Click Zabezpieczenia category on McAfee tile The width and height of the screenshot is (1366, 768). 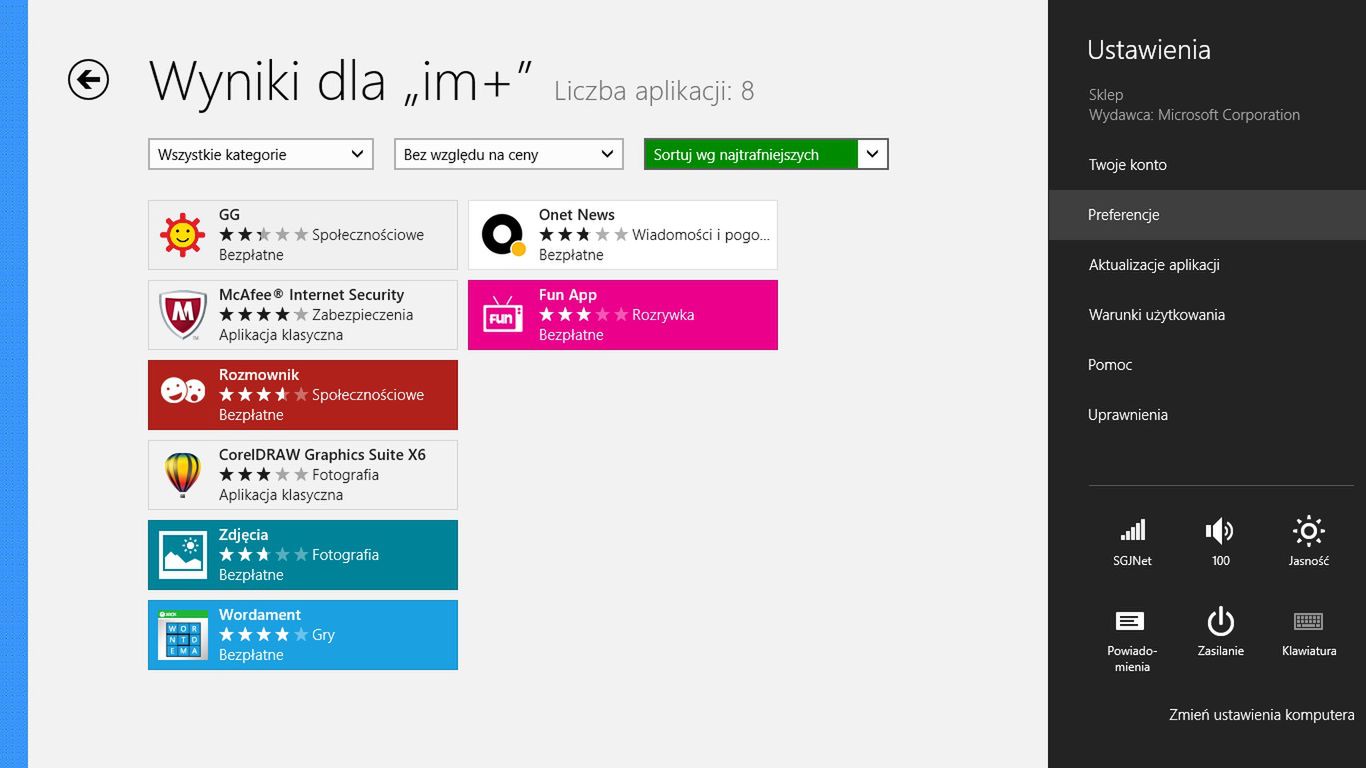click(x=362, y=315)
